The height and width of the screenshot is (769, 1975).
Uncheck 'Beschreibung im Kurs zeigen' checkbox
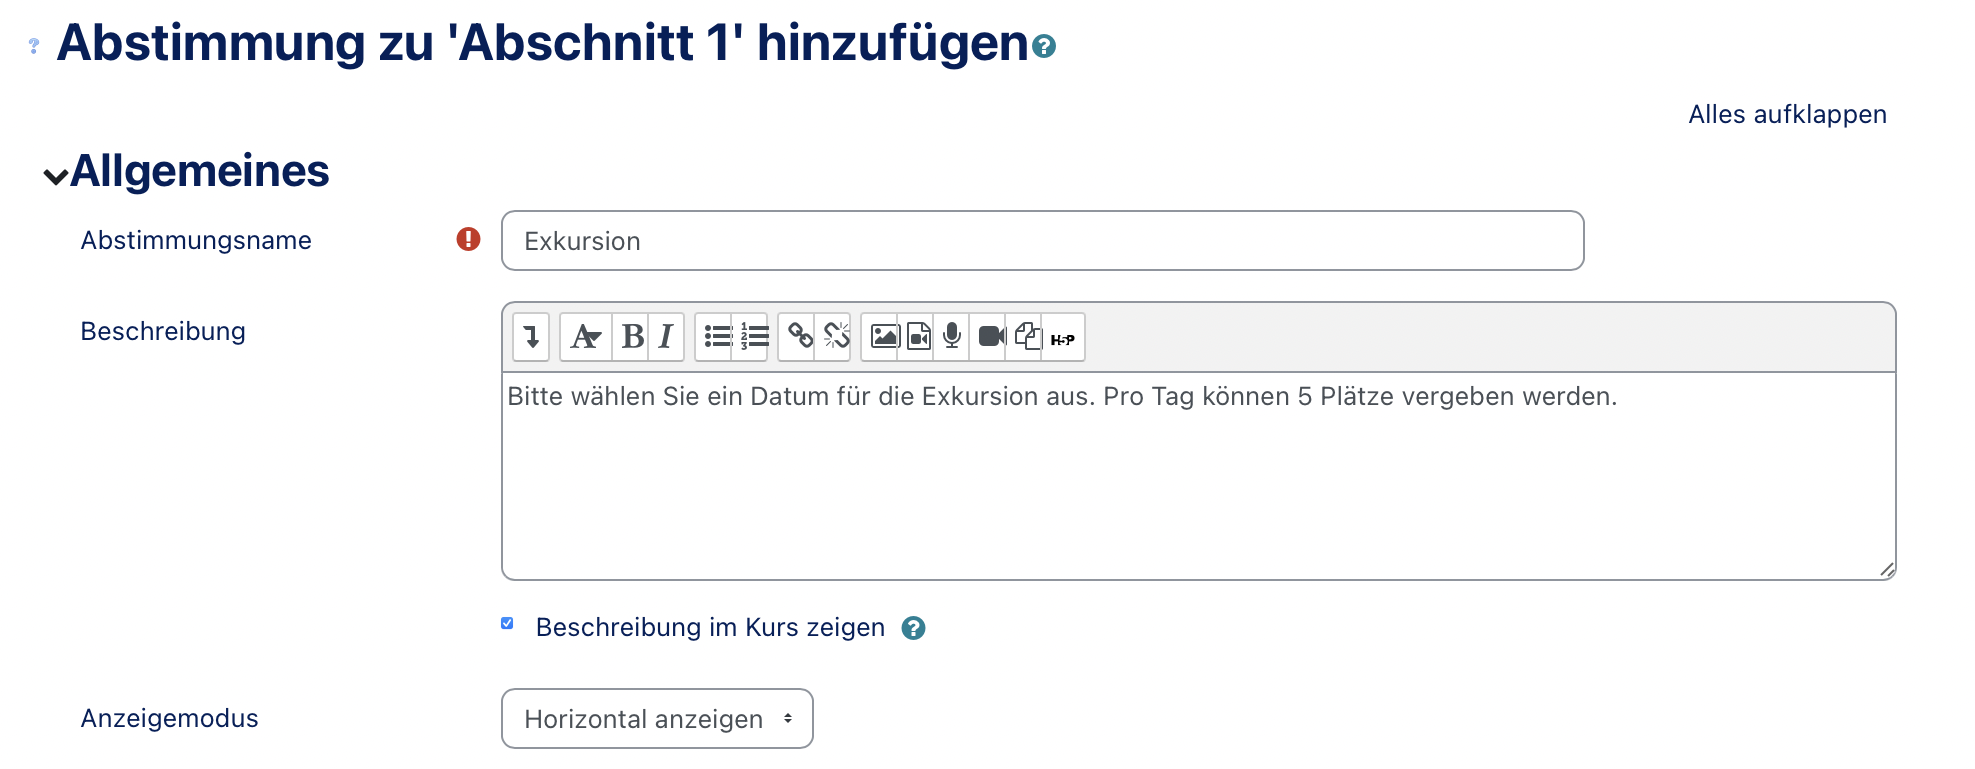pos(508,624)
